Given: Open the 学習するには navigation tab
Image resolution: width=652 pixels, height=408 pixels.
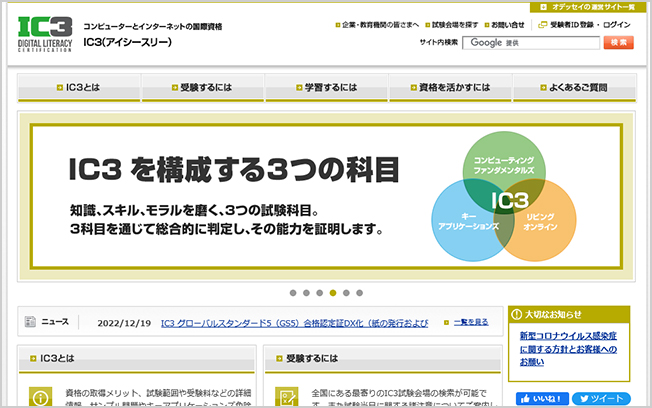Looking at the screenshot, I should tap(326, 87).
